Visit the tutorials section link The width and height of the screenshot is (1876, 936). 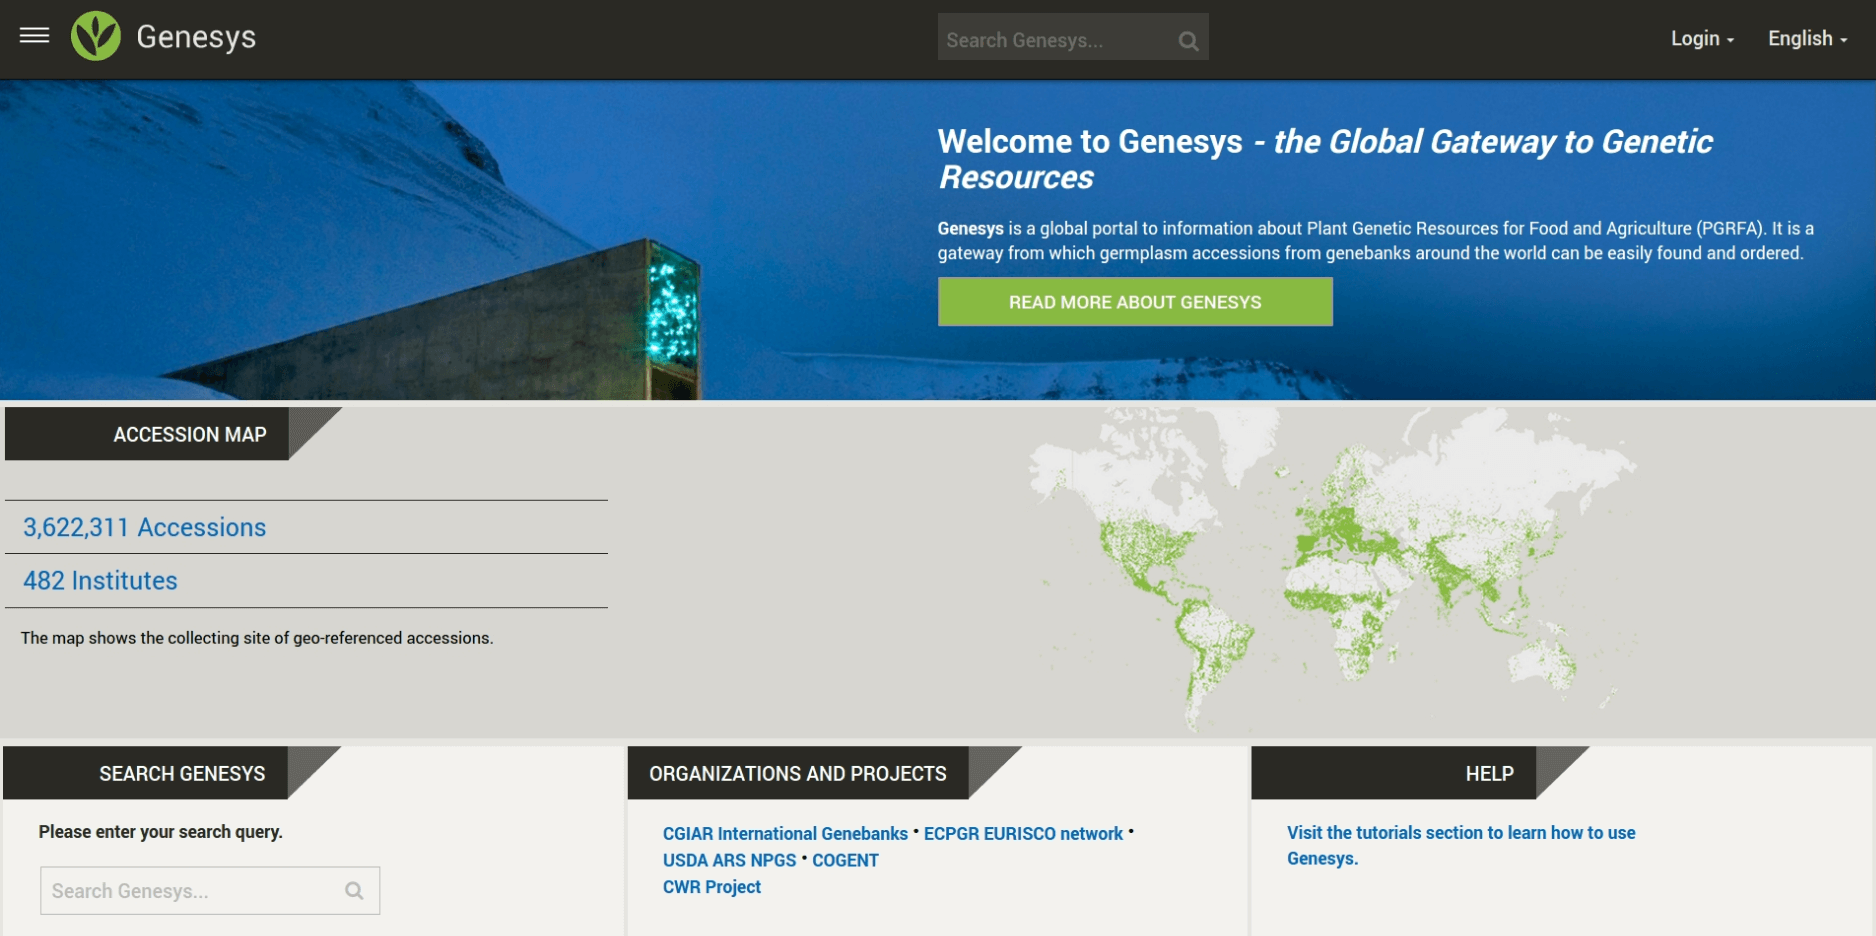coord(1461,845)
